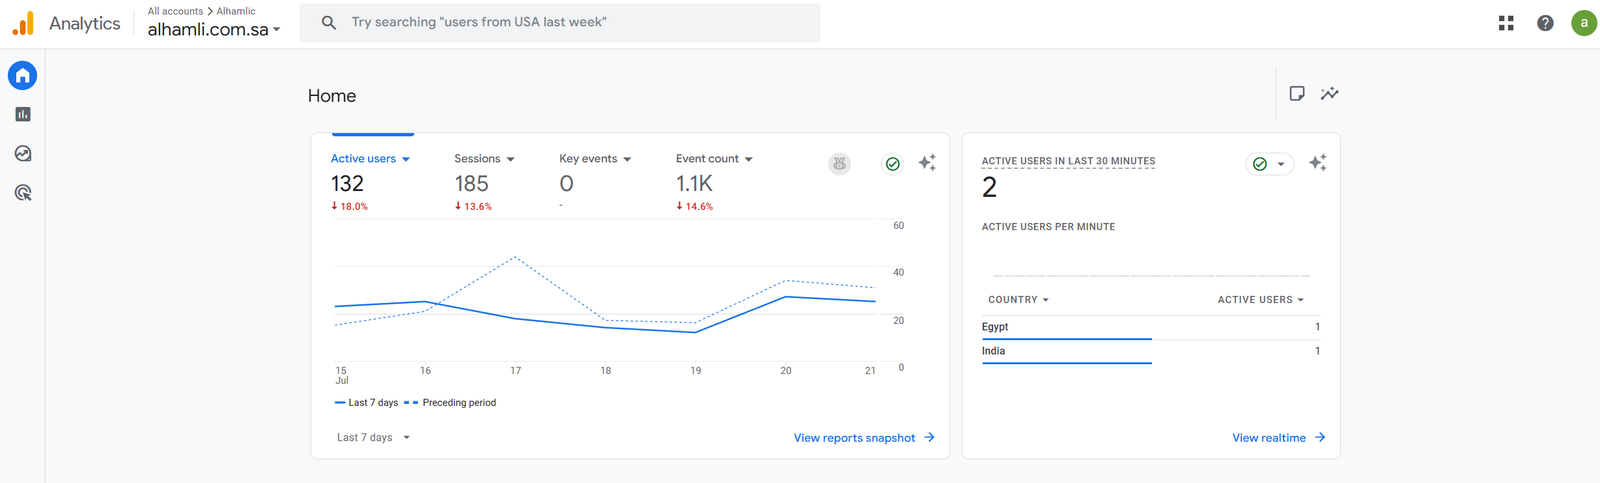Viewport: 1600px width, 483px height.
Task: Open the data quality dropdown in realtime card
Action: click(x=1270, y=164)
